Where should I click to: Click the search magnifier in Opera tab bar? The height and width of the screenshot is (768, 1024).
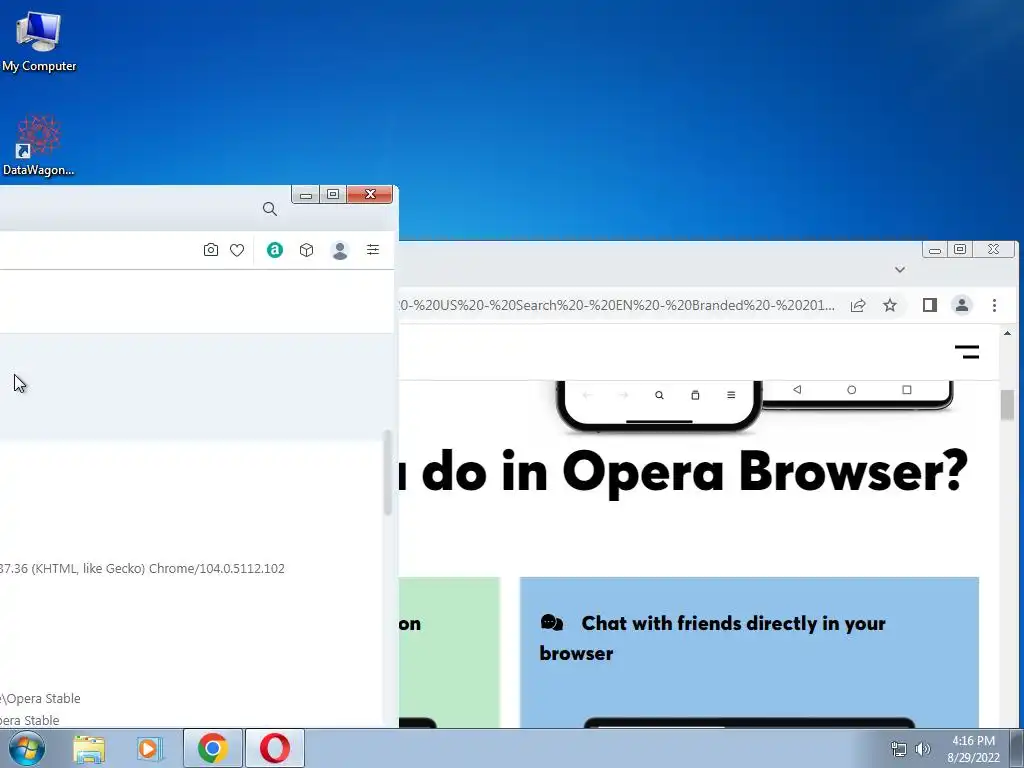click(x=270, y=209)
